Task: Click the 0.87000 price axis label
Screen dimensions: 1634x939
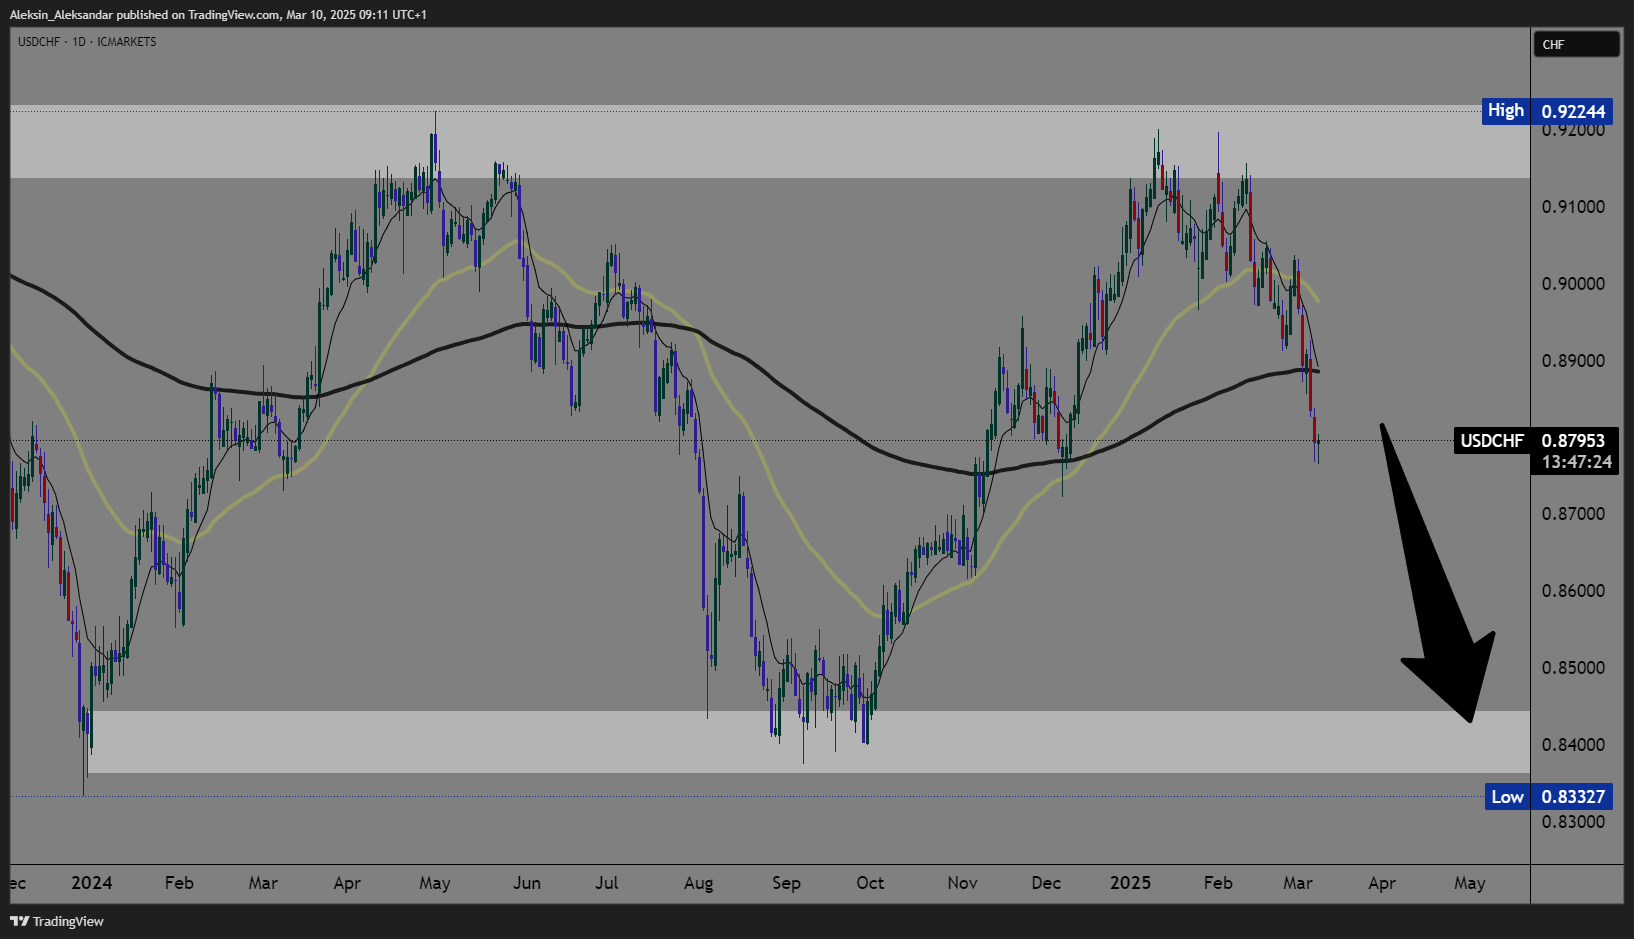Action: pyautogui.click(x=1573, y=514)
